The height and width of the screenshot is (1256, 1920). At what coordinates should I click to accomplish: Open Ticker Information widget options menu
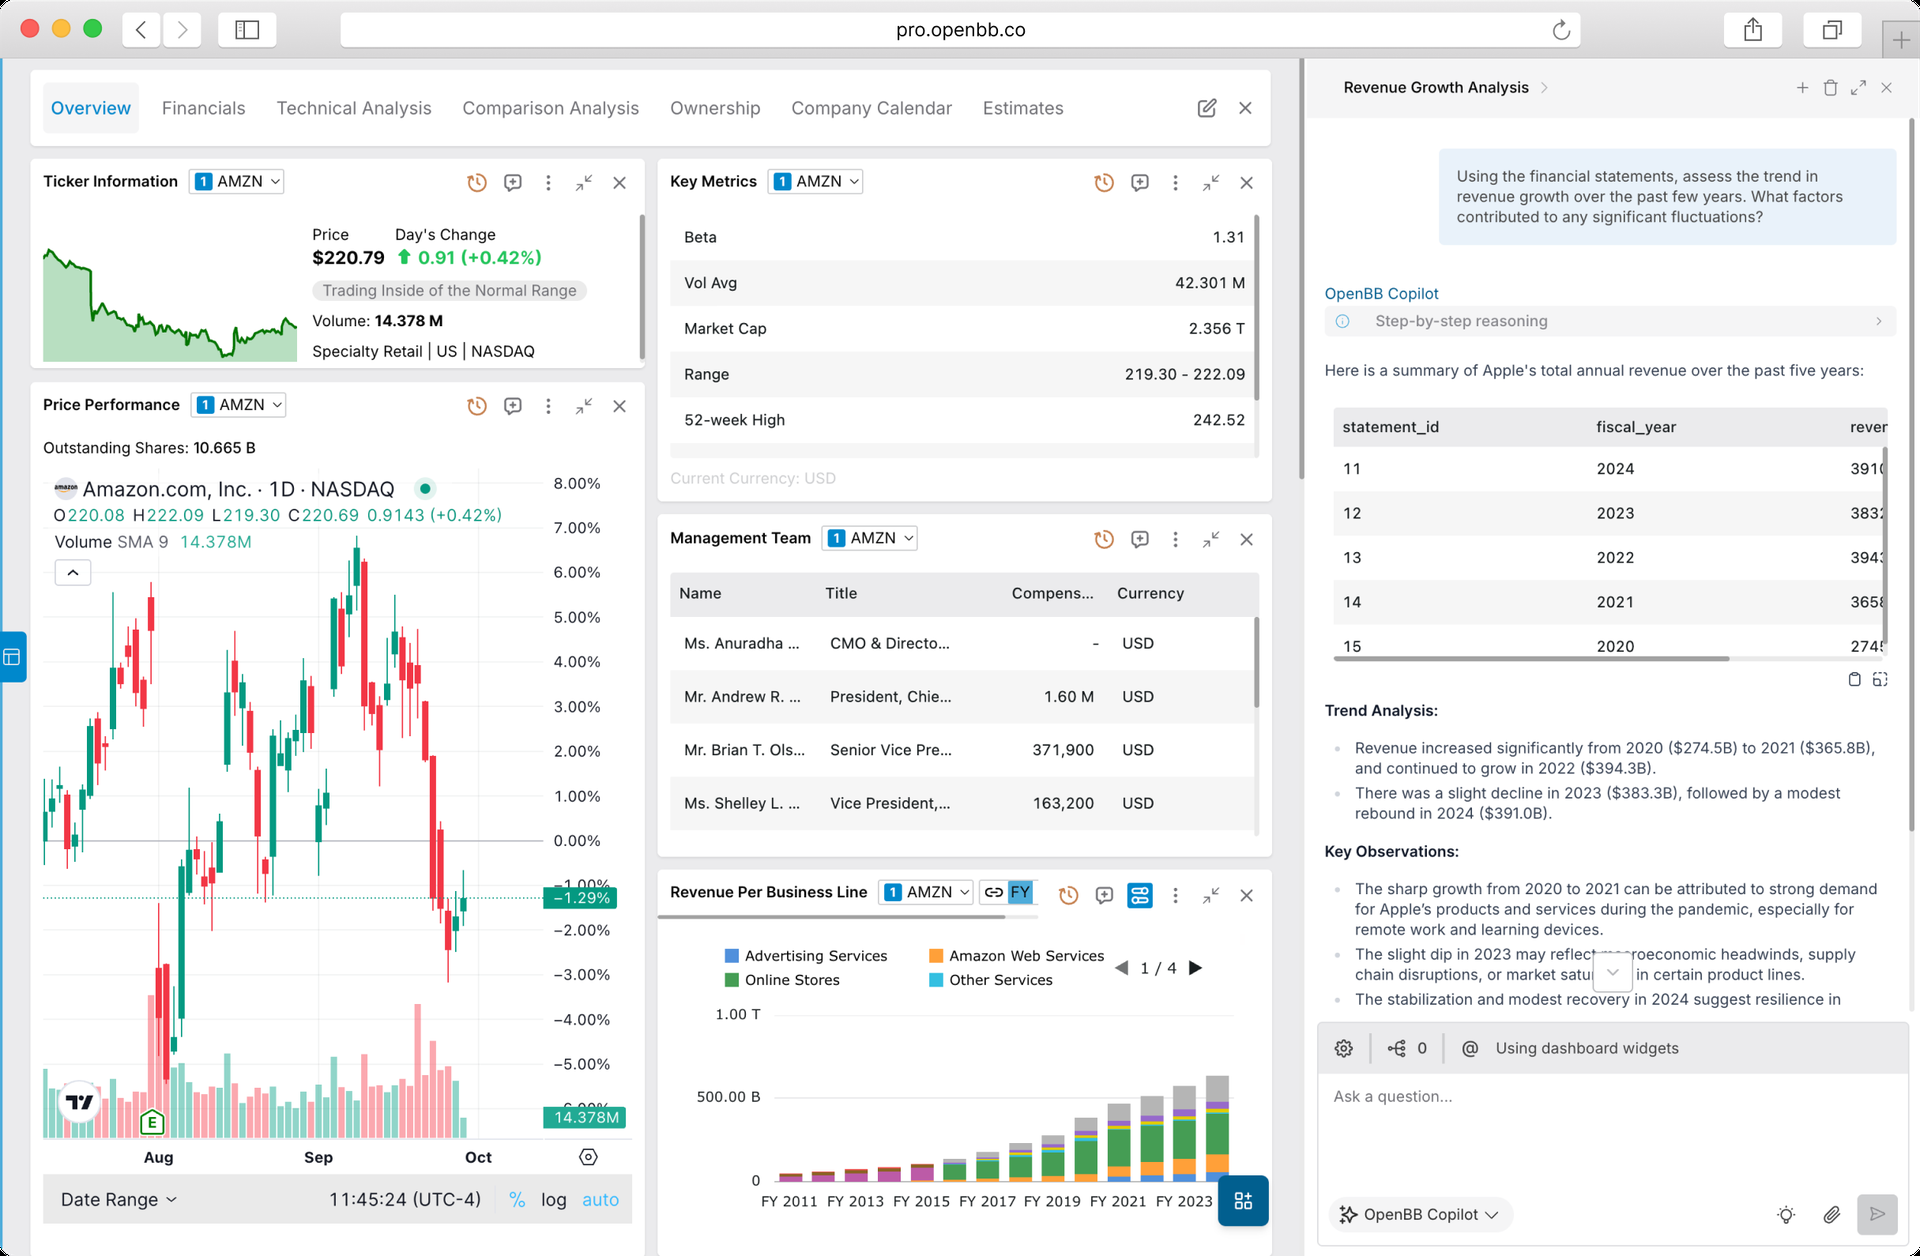coord(548,183)
